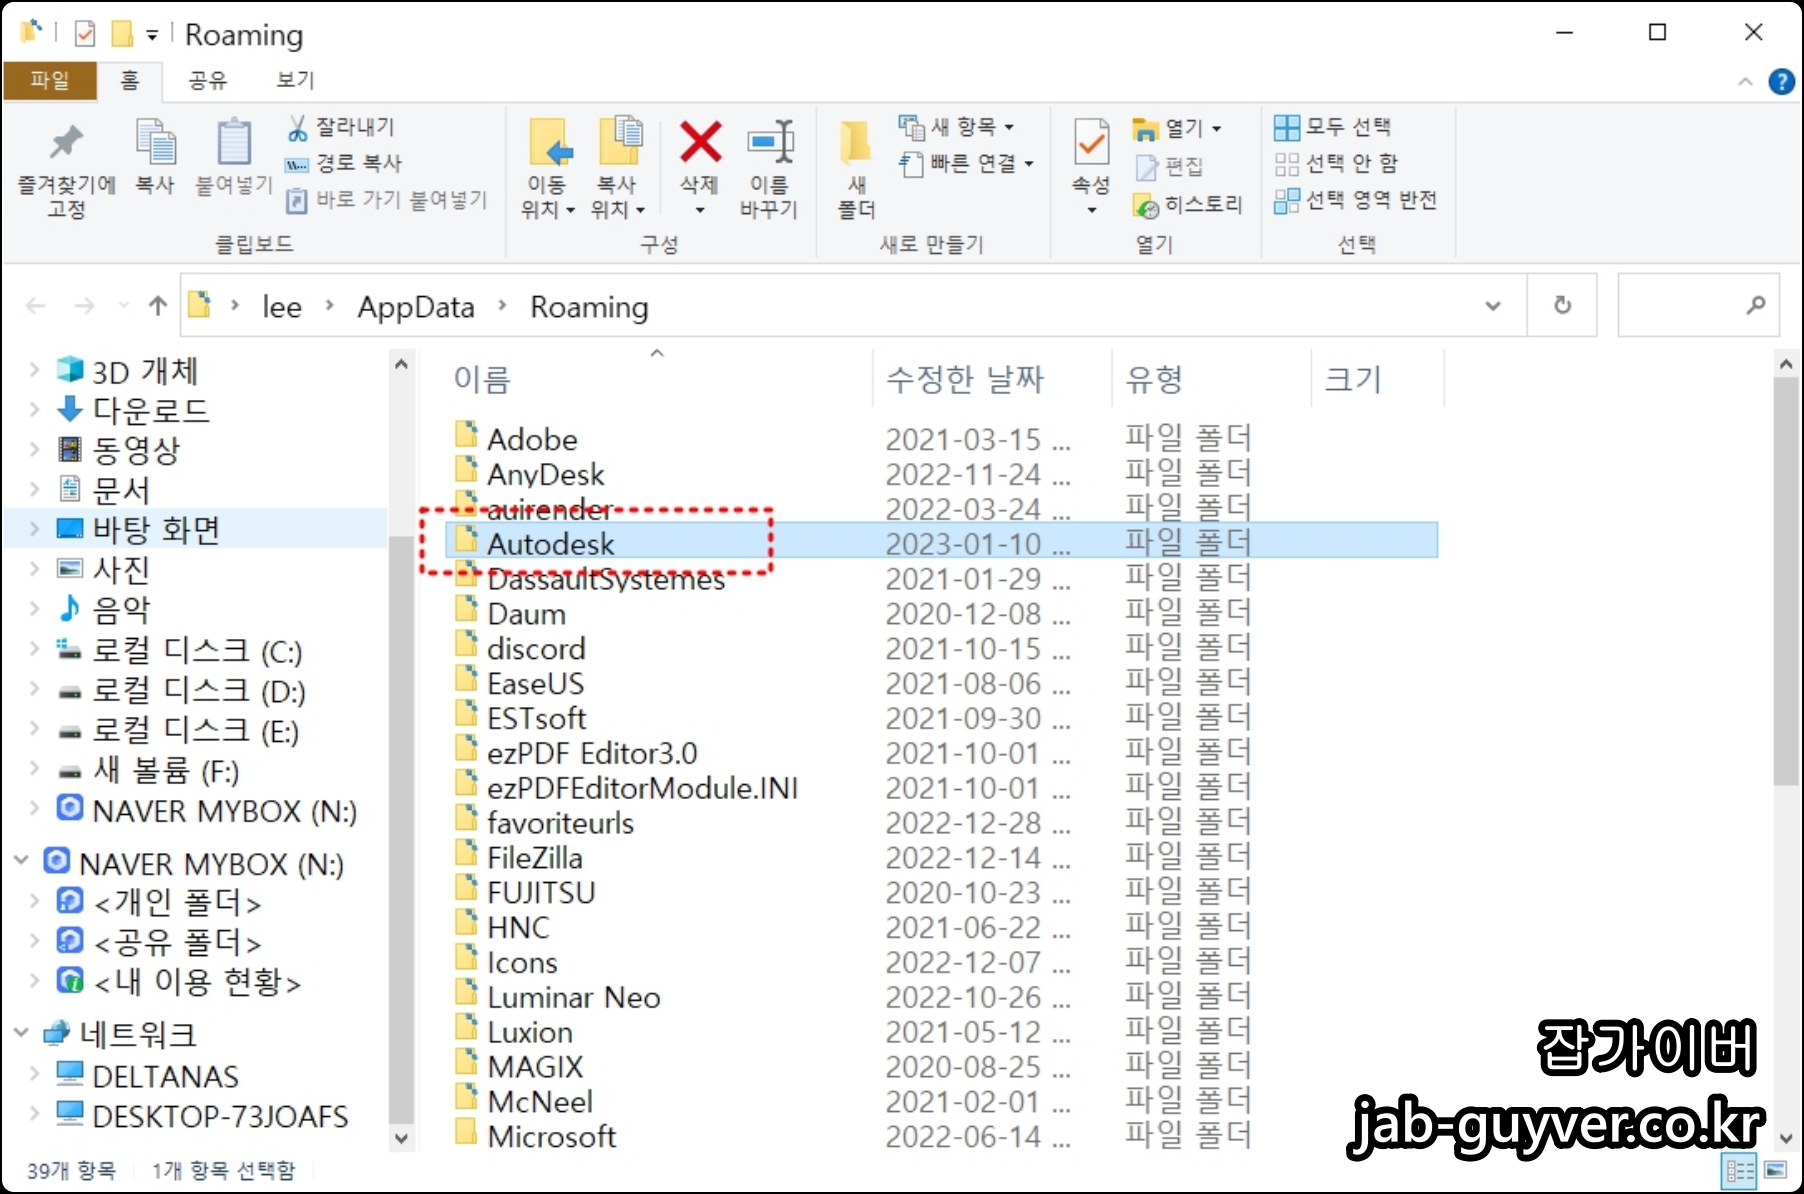The image size is (1804, 1194).
Task: Click the 복사 (Copy) ribbon icon
Action: tap(155, 156)
